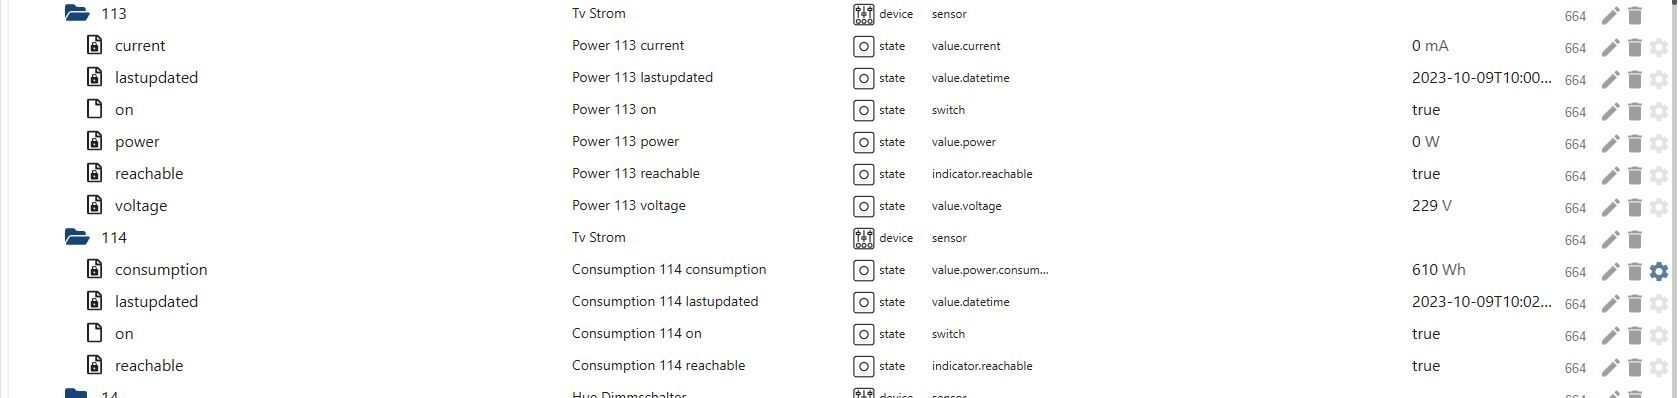Viewport: 1678px width, 398px height.
Task: Toggle the Power 113 on value true
Action: (1425, 110)
